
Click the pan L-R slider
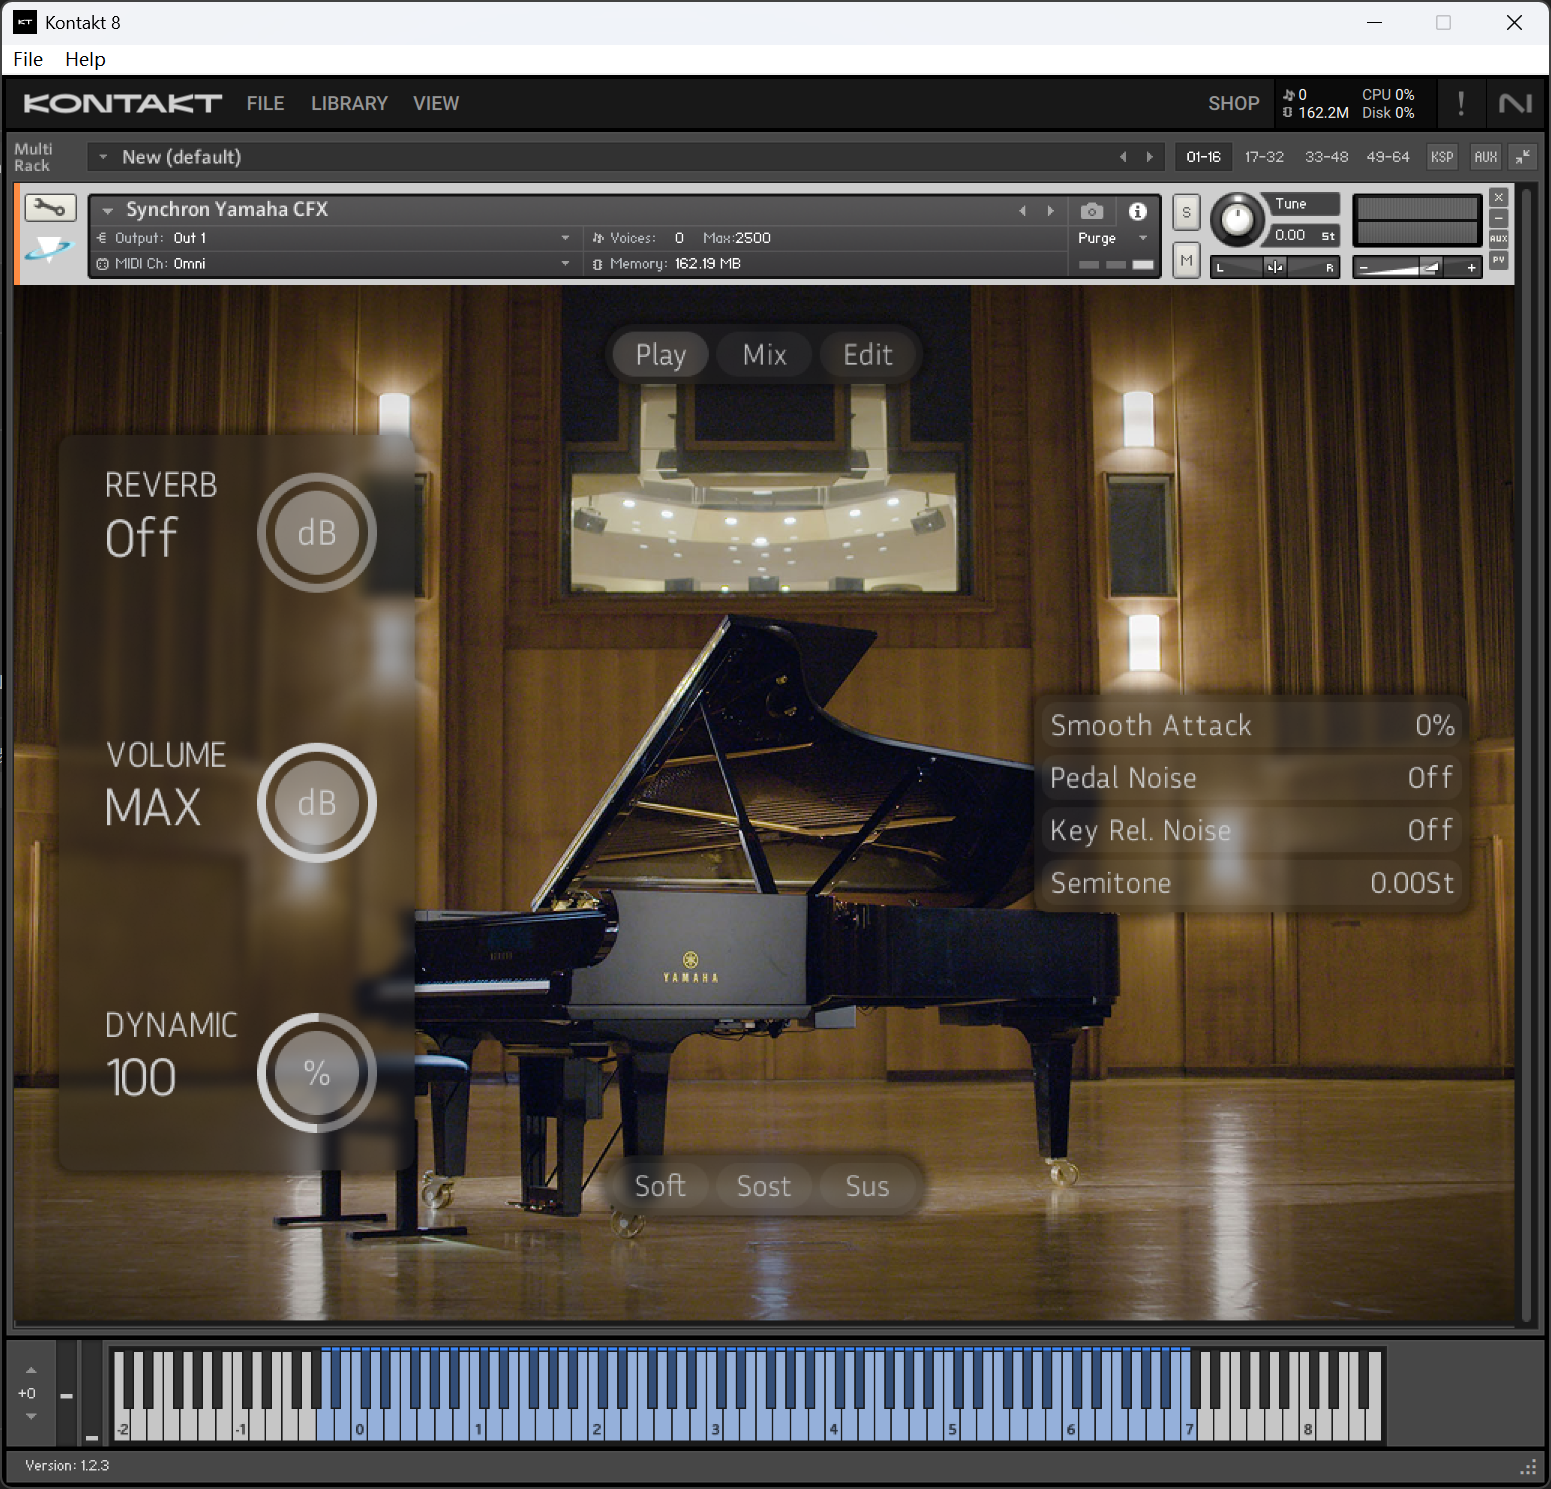click(x=1274, y=267)
